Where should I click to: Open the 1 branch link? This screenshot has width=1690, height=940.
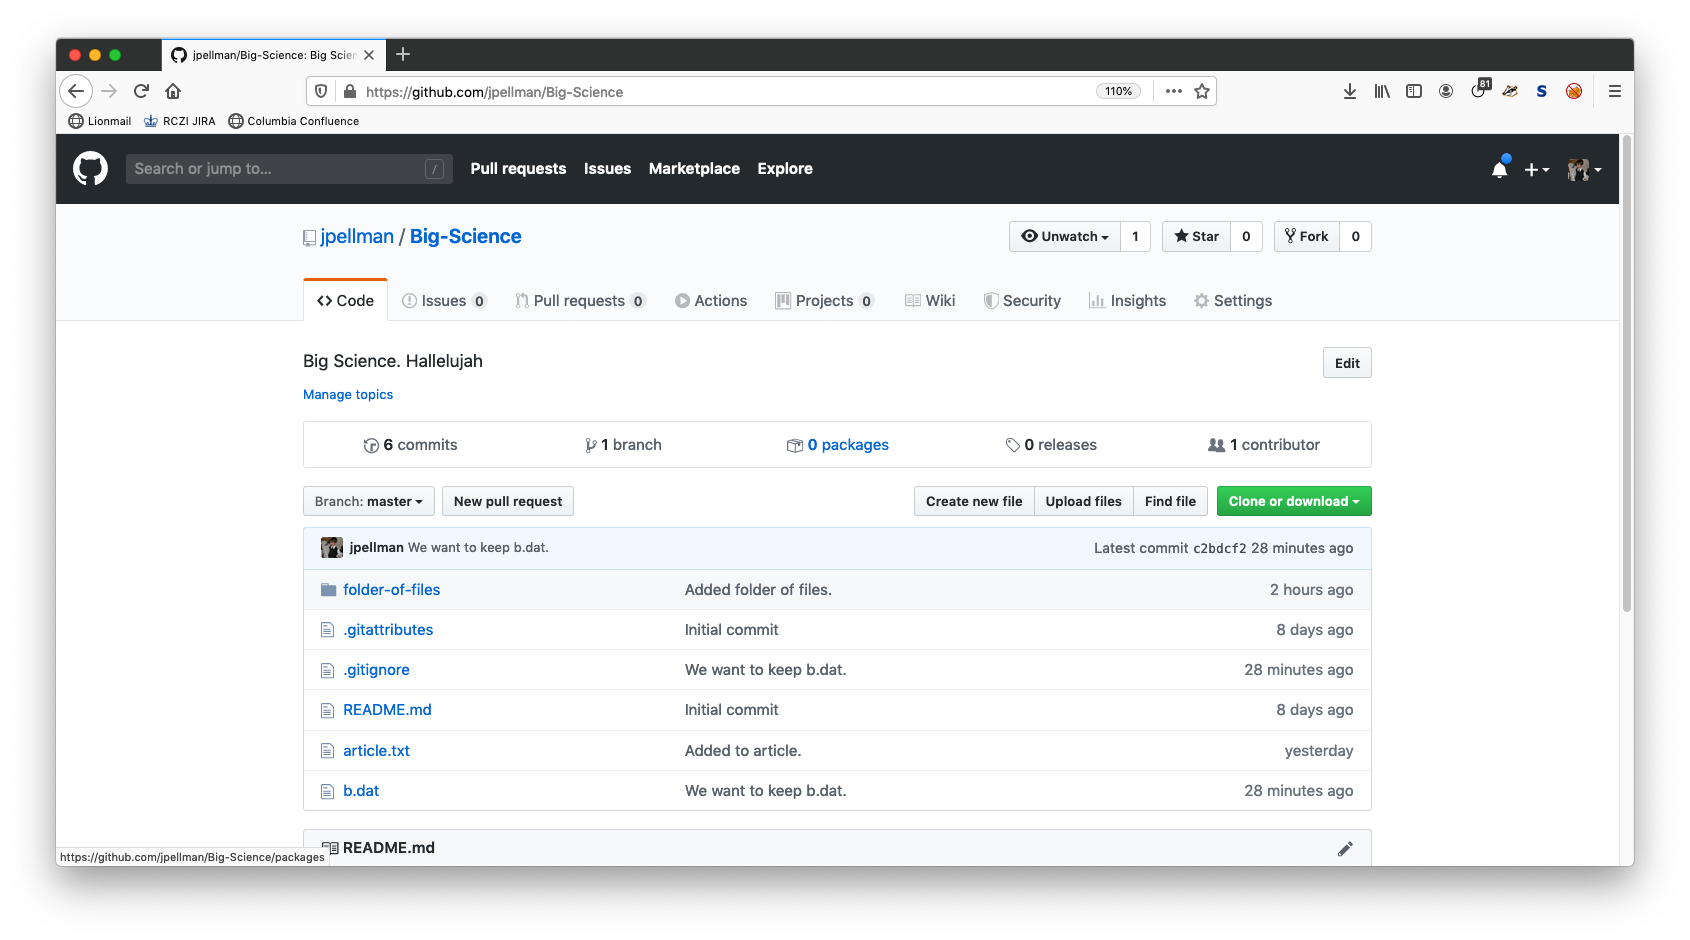click(x=623, y=445)
